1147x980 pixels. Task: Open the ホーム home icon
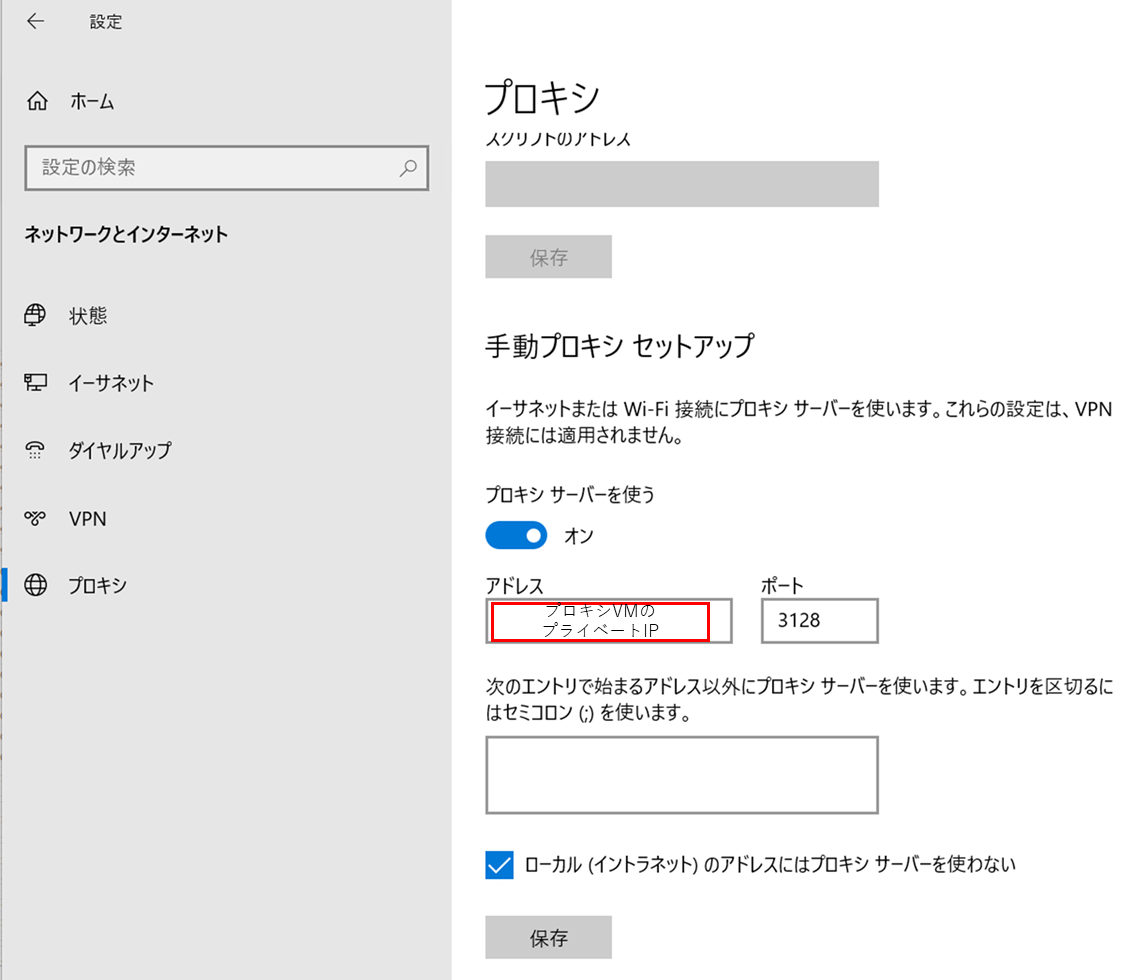click(x=37, y=101)
